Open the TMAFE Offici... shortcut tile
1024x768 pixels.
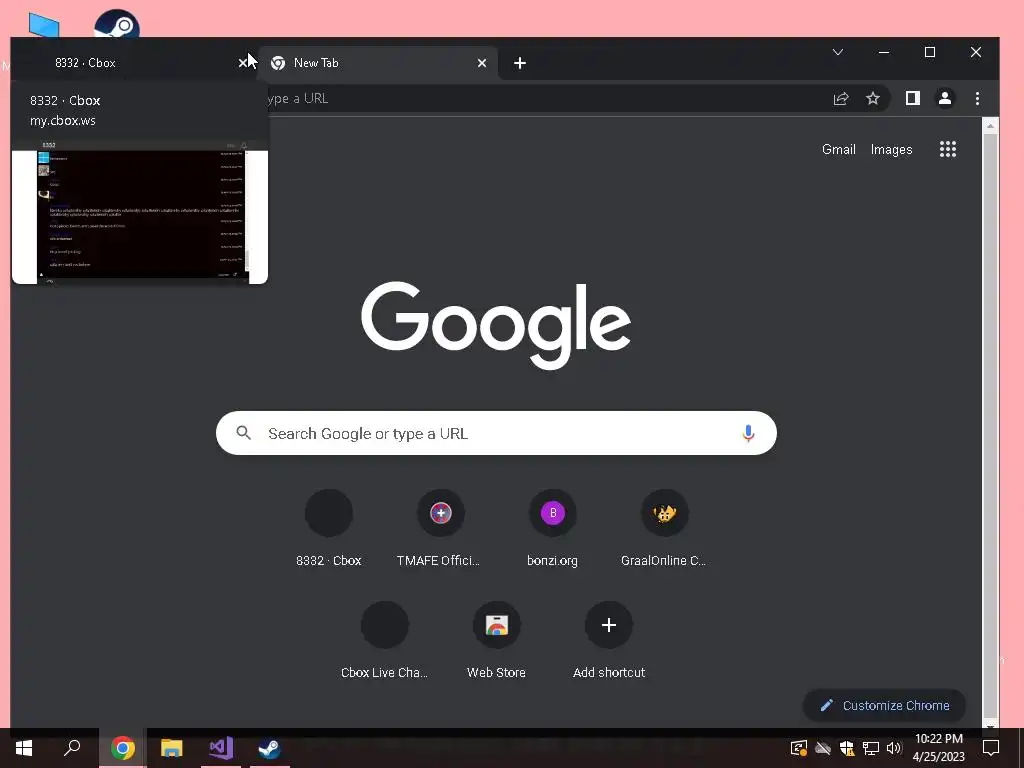tap(440, 529)
